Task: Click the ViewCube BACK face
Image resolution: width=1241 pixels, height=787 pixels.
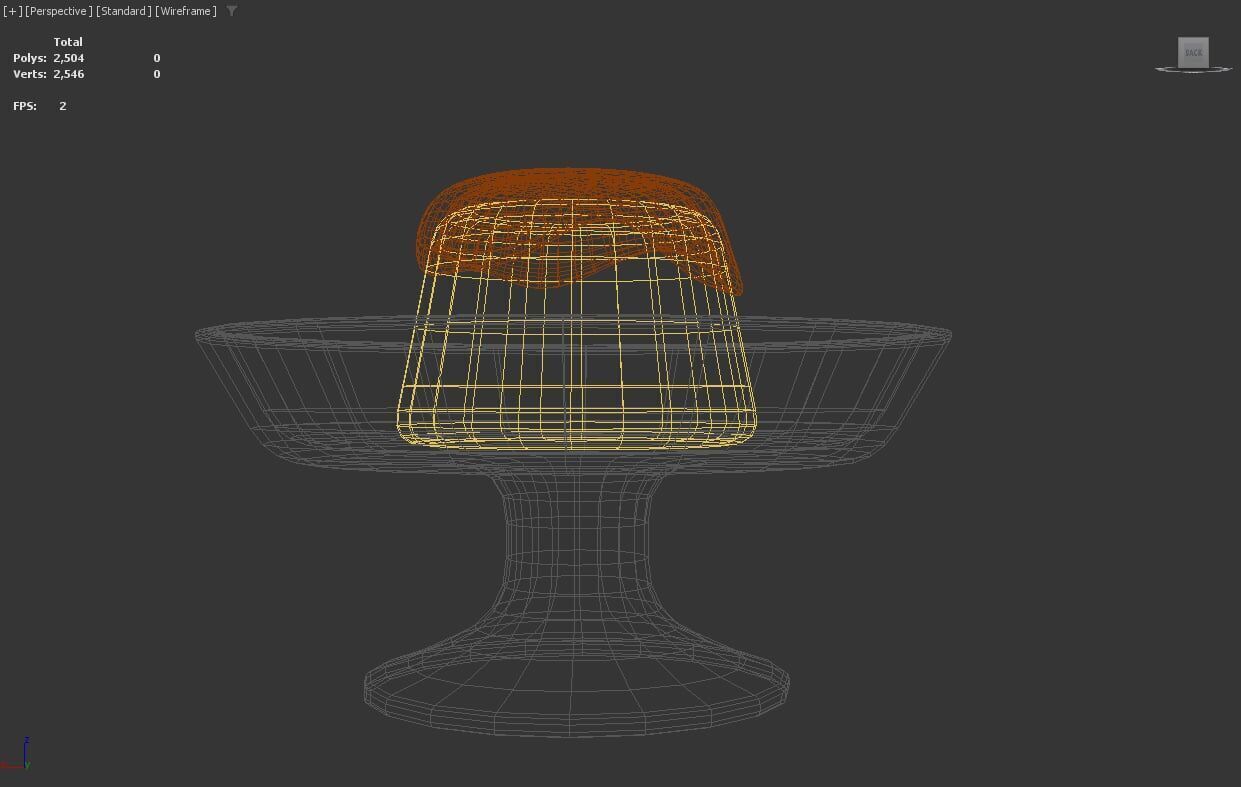Action: (1193, 52)
